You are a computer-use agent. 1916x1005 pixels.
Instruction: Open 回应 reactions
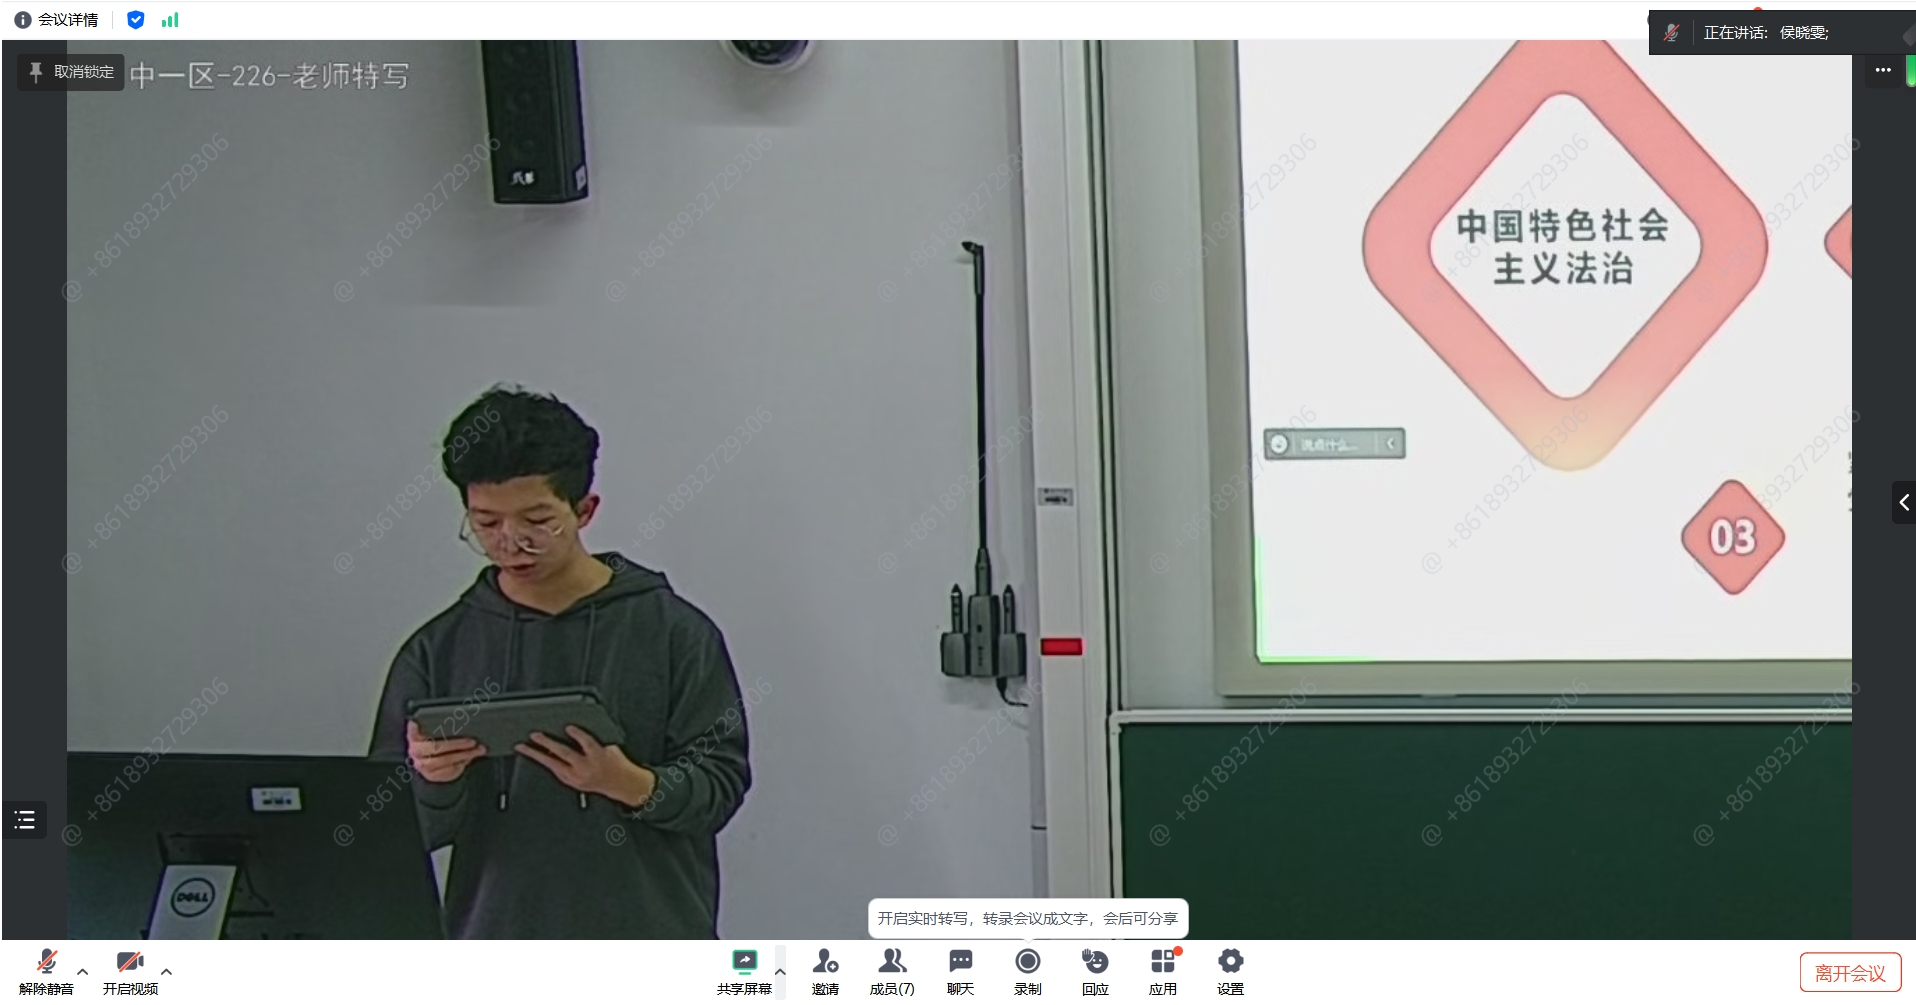click(1095, 971)
